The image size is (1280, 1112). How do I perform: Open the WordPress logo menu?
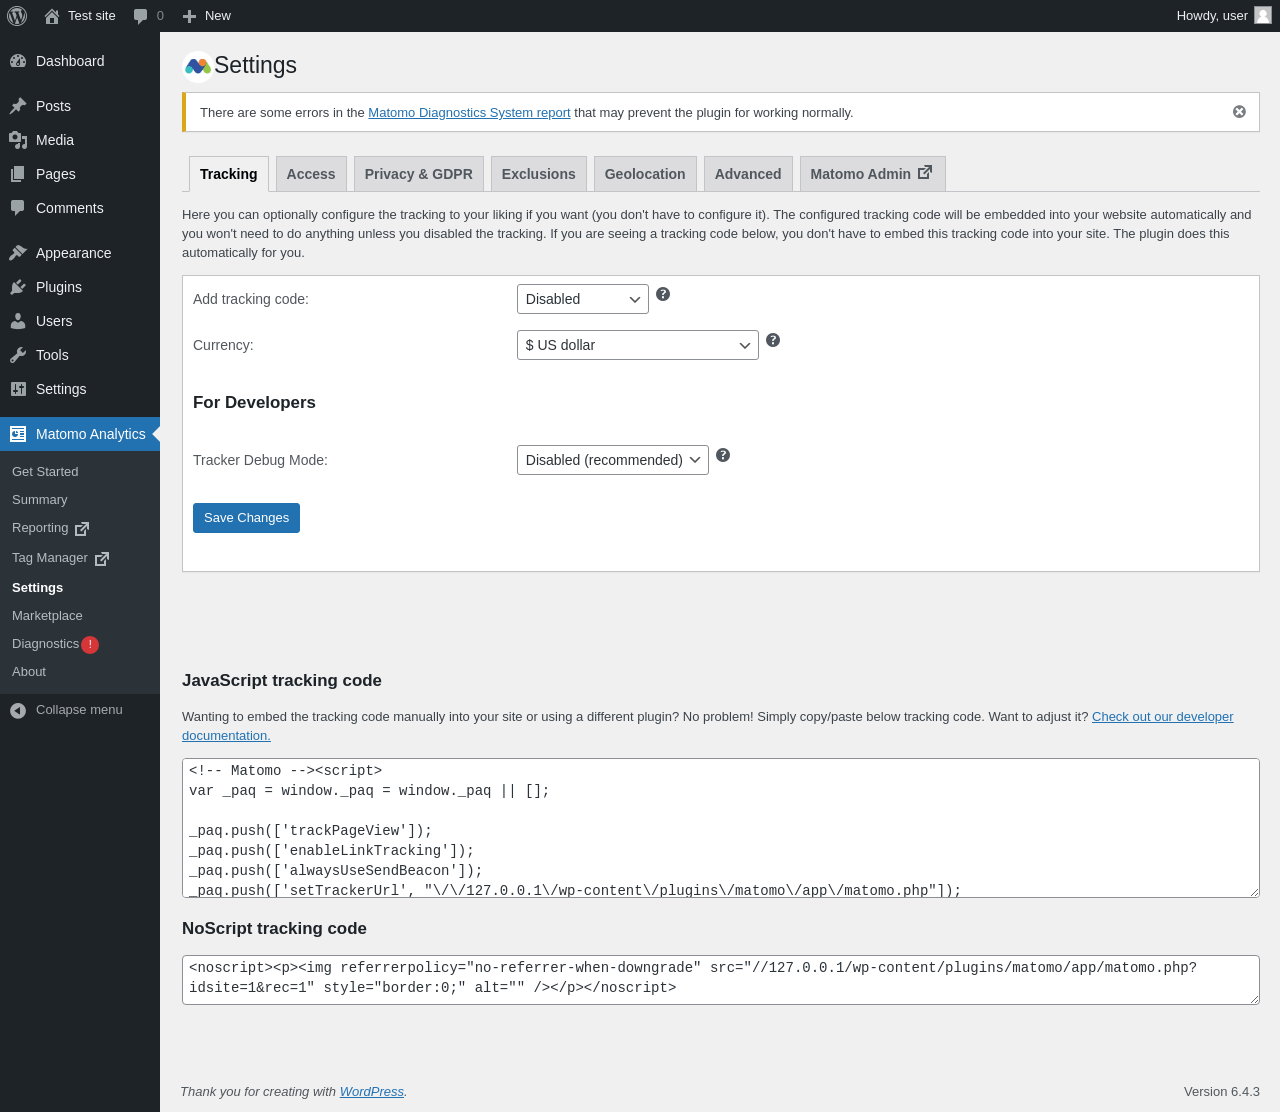coord(17,16)
